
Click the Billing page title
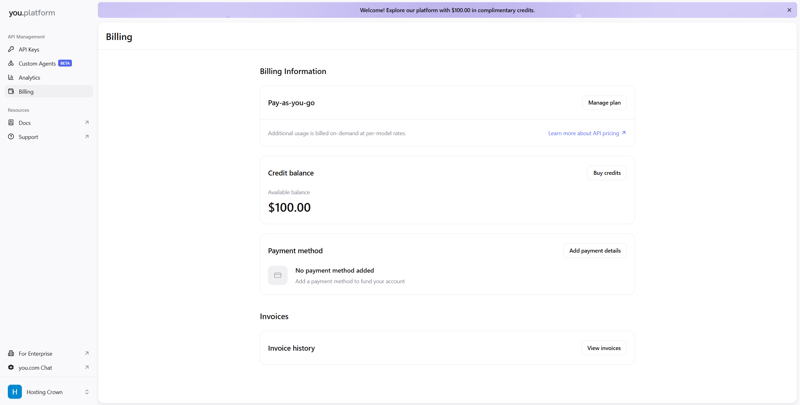point(119,37)
